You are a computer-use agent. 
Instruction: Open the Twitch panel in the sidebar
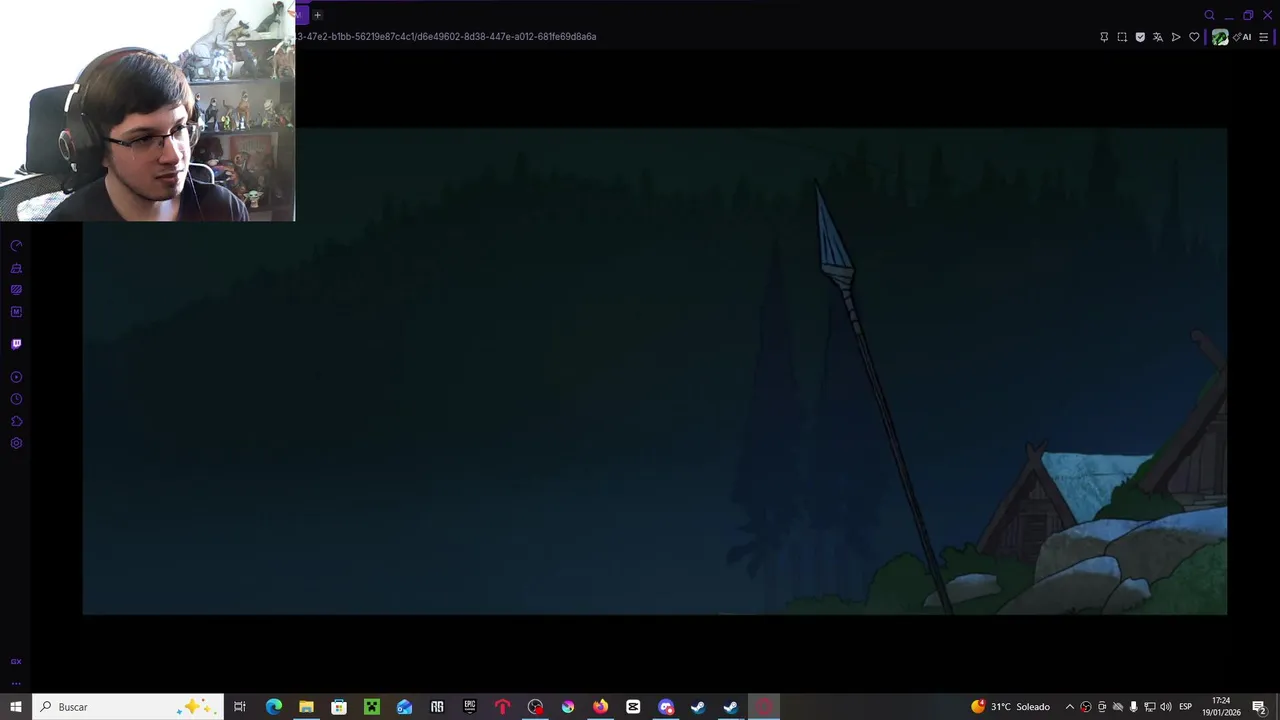click(x=16, y=344)
